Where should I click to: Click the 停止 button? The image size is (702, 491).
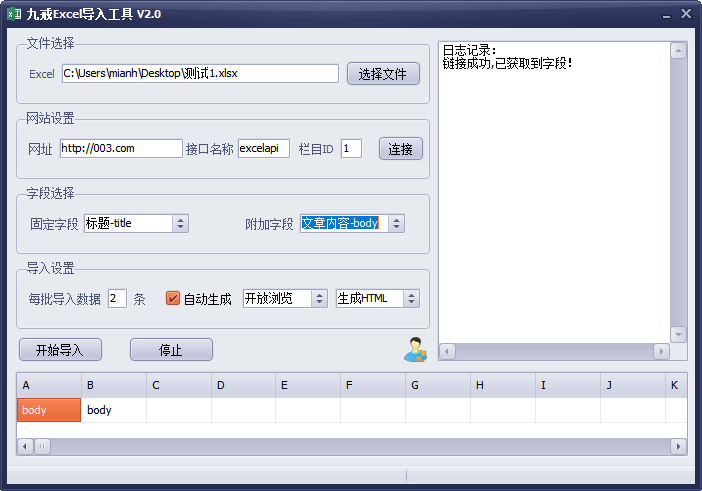tap(171, 350)
